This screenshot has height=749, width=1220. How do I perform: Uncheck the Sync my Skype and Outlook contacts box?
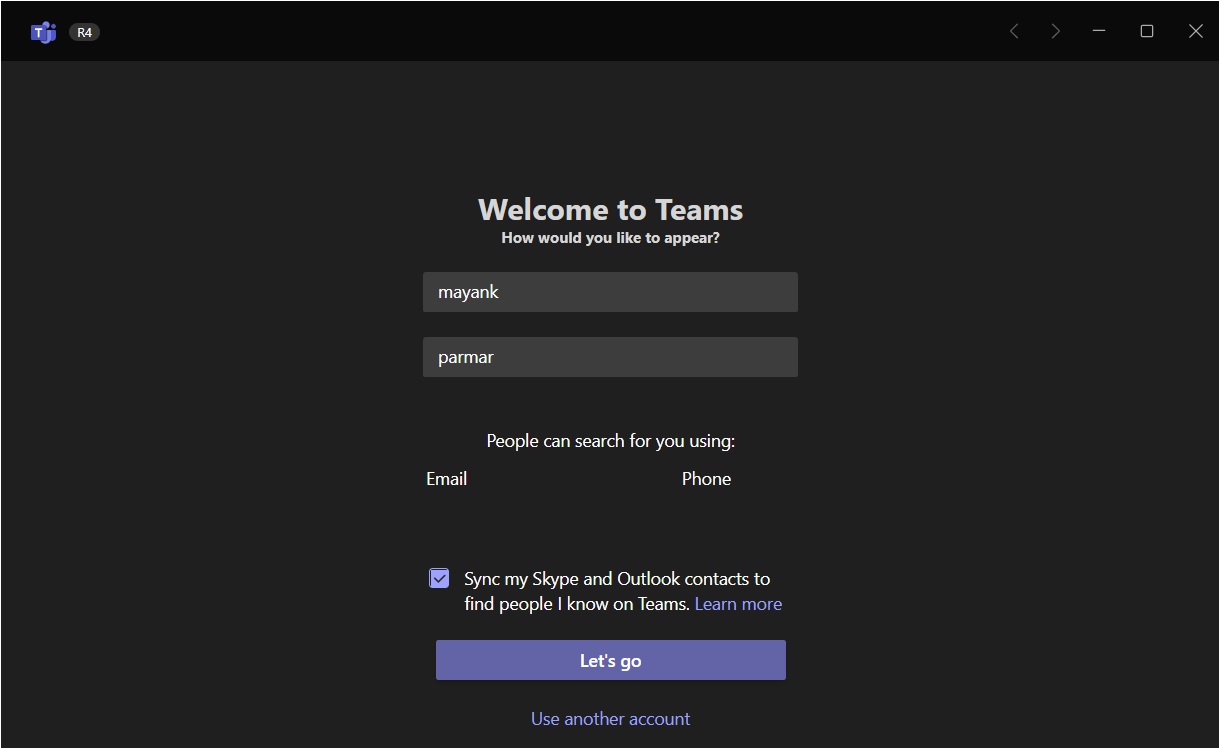coord(439,578)
